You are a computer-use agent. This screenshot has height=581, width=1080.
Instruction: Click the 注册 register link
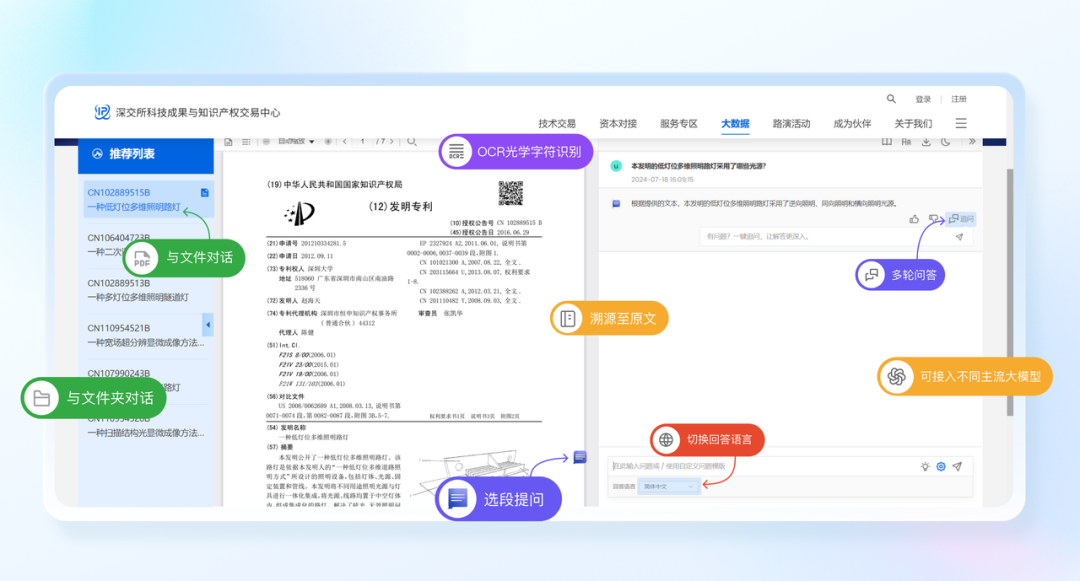tap(957, 98)
